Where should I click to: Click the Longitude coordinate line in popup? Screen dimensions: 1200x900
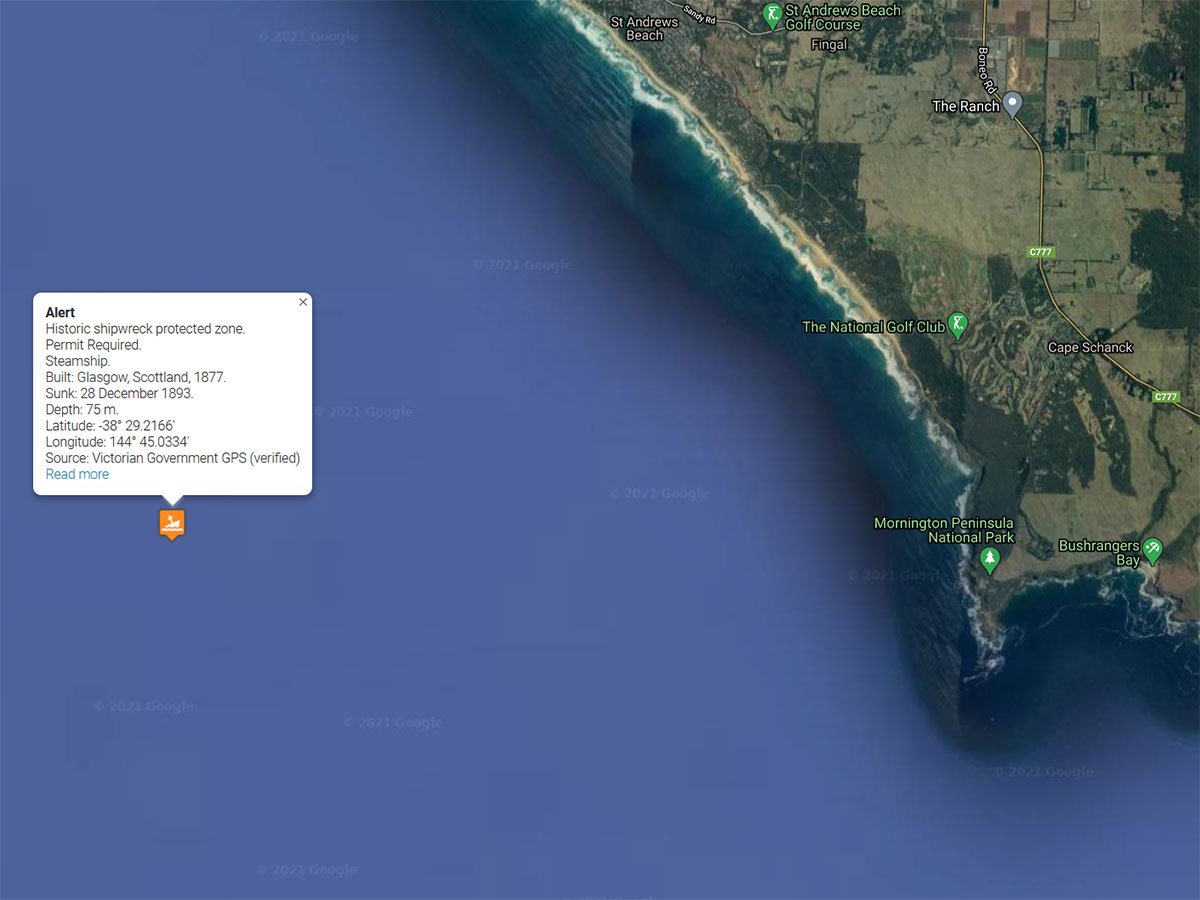coord(118,442)
